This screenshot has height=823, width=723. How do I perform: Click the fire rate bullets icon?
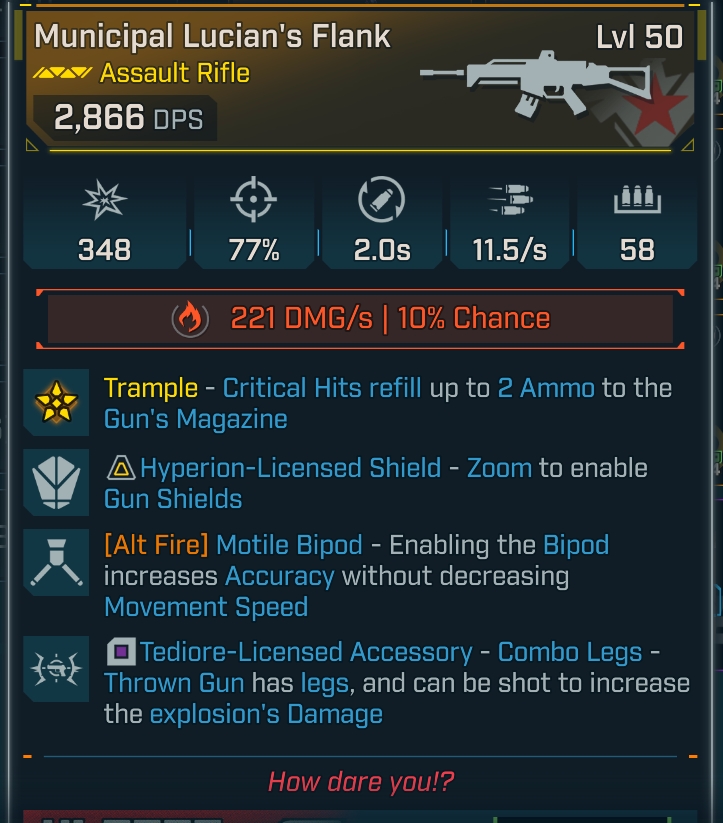point(510,202)
